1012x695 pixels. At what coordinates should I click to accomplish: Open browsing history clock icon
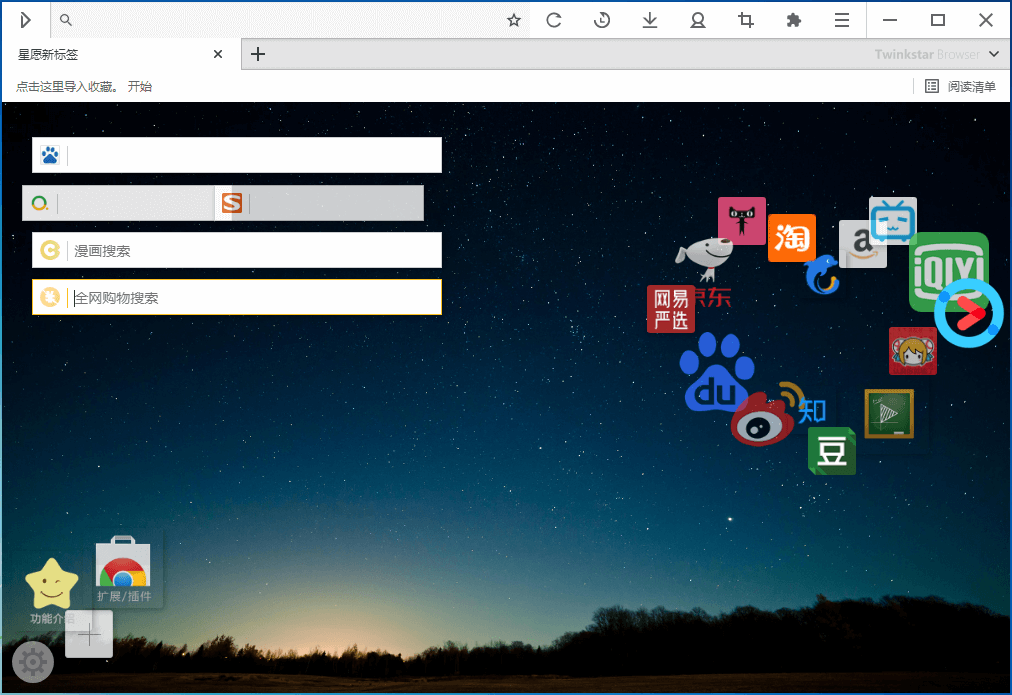[x=602, y=20]
